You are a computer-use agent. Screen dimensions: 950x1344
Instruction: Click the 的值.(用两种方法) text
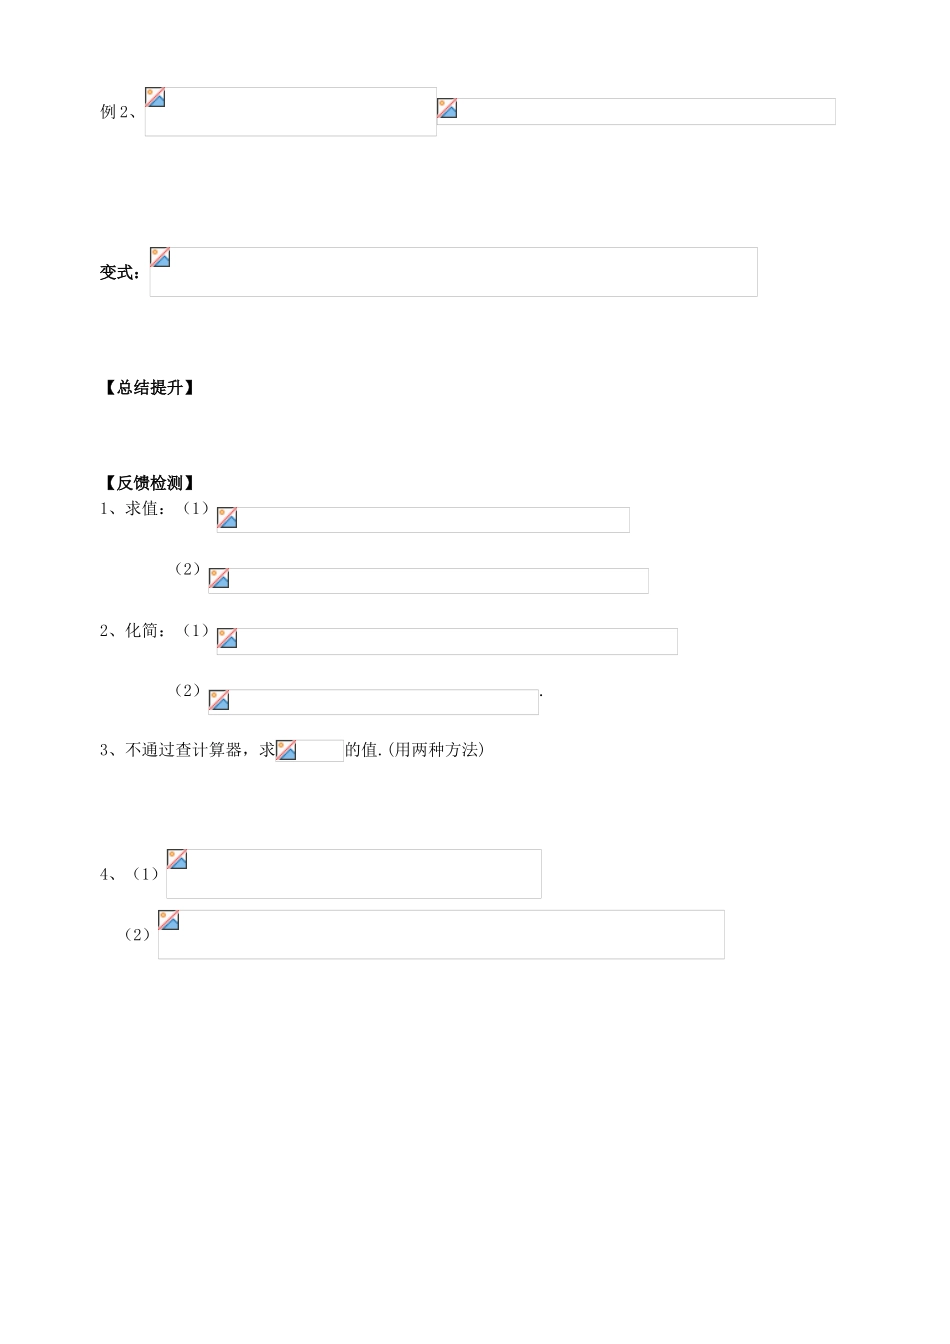(414, 750)
